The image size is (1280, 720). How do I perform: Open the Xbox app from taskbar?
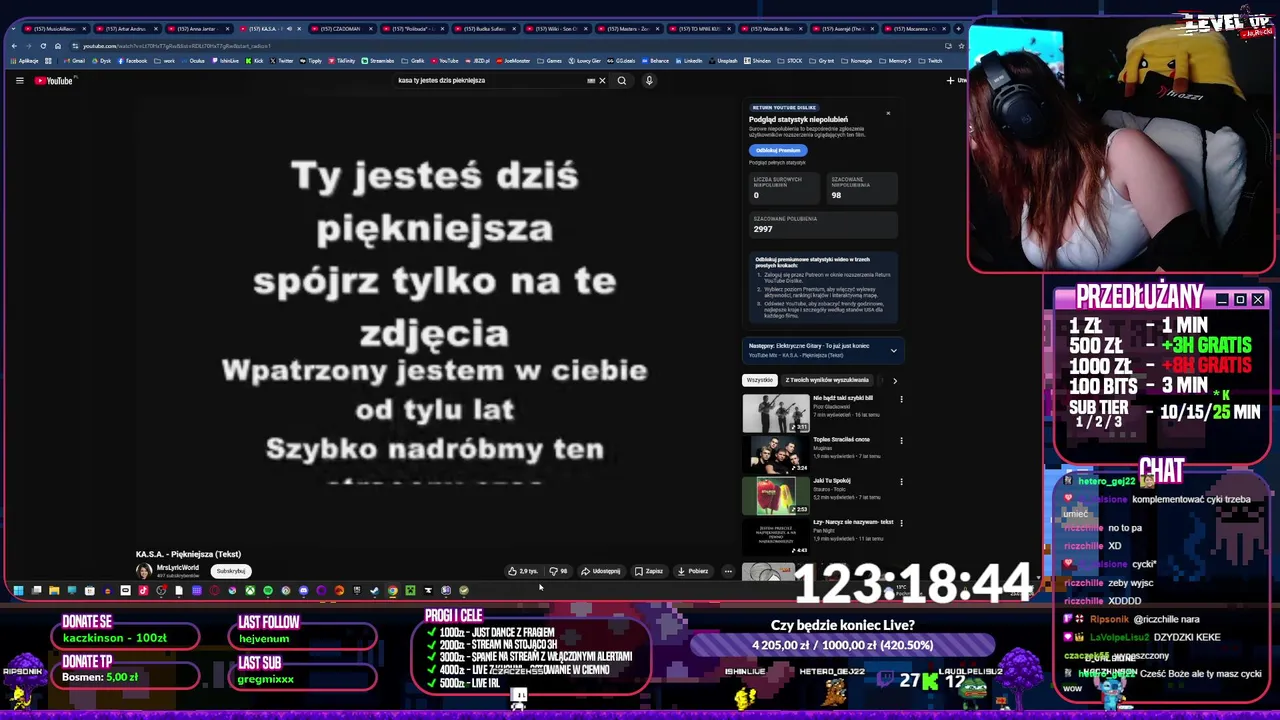[x=250, y=590]
